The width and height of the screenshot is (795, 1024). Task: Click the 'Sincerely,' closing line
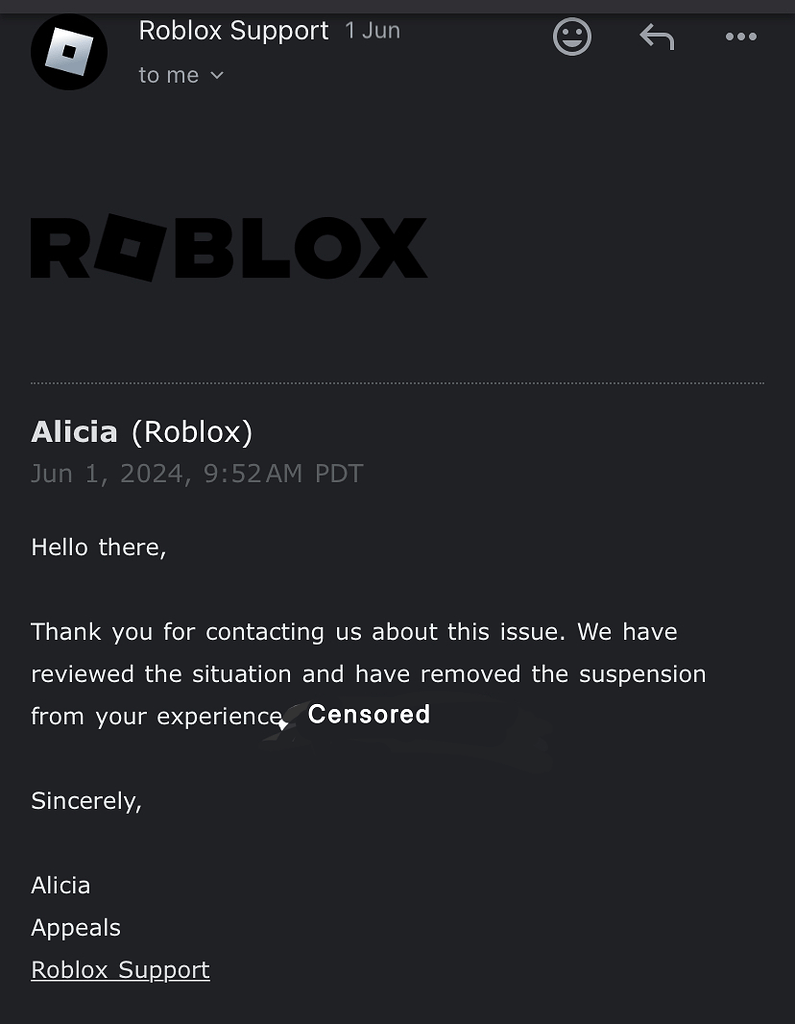coord(86,801)
